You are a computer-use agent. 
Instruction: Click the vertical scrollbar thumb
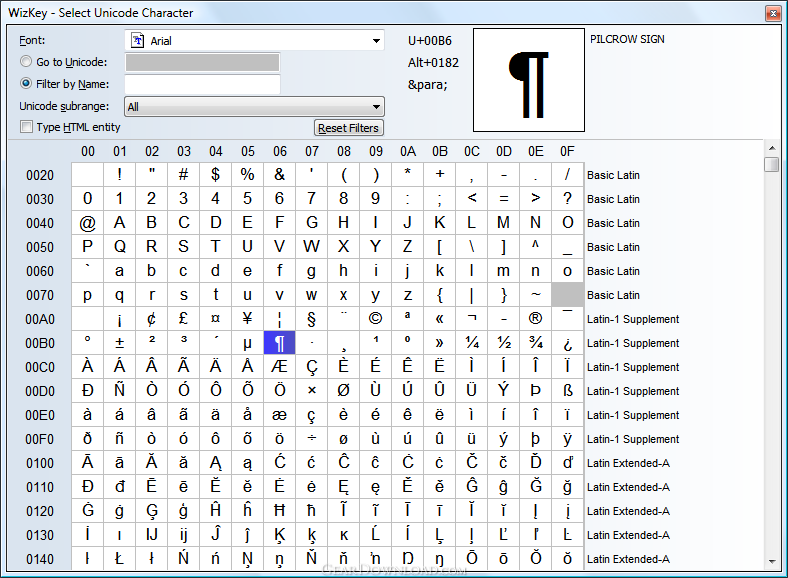click(772, 164)
